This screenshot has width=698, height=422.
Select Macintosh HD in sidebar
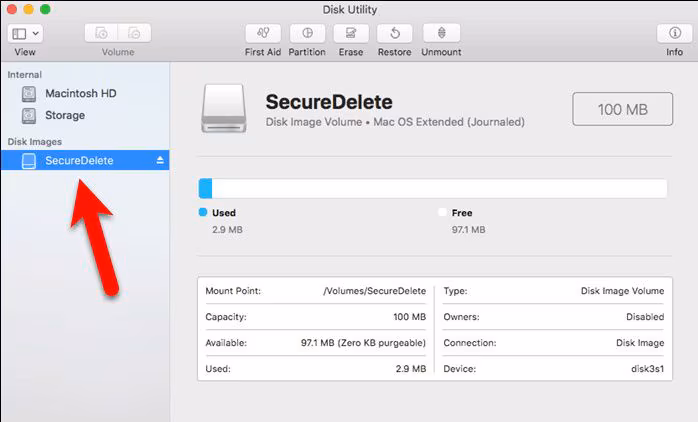80,93
